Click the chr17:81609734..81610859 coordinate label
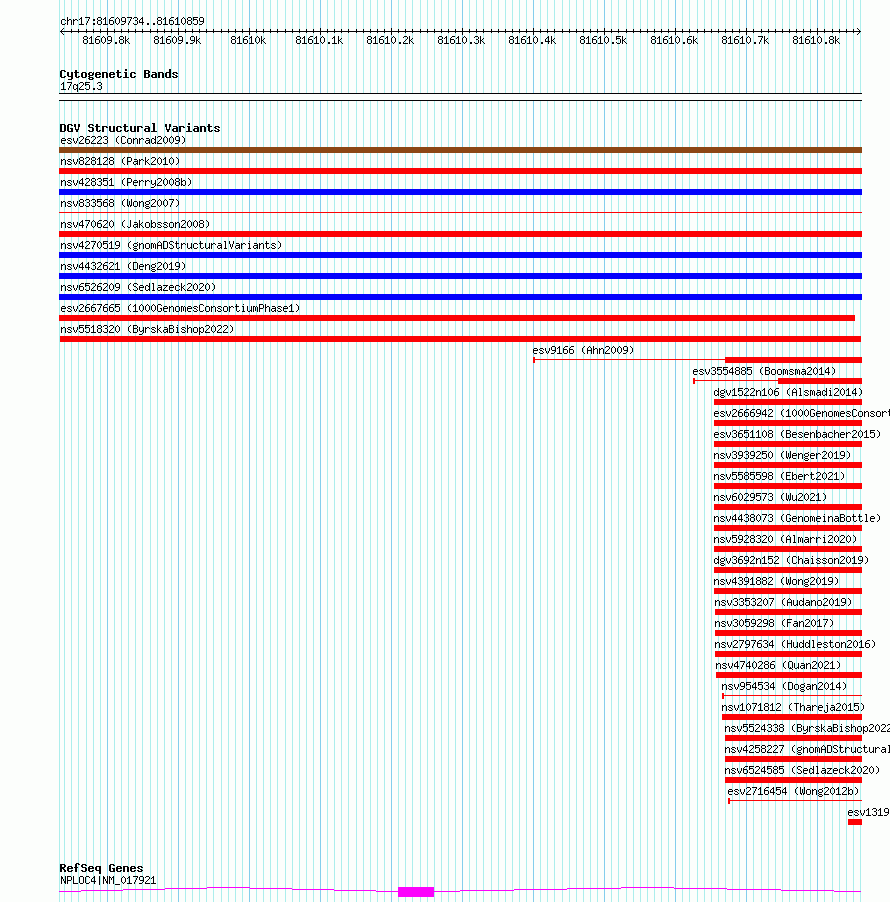The image size is (890, 902). [x=132, y=21]
